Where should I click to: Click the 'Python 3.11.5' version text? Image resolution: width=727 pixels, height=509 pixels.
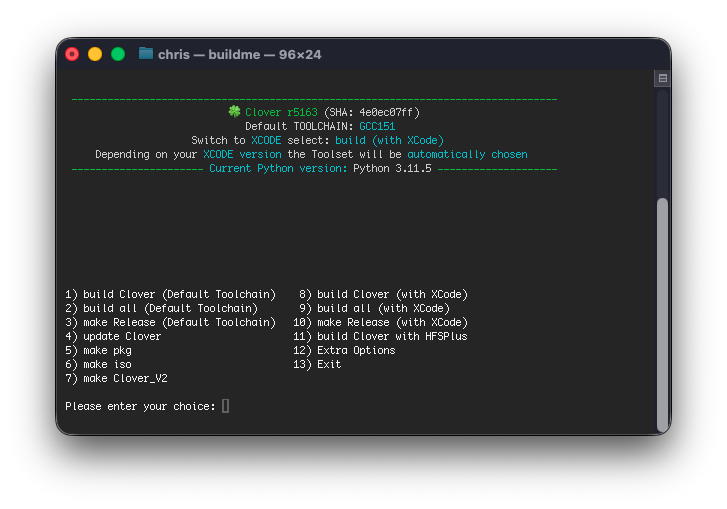tap(392, 168)
